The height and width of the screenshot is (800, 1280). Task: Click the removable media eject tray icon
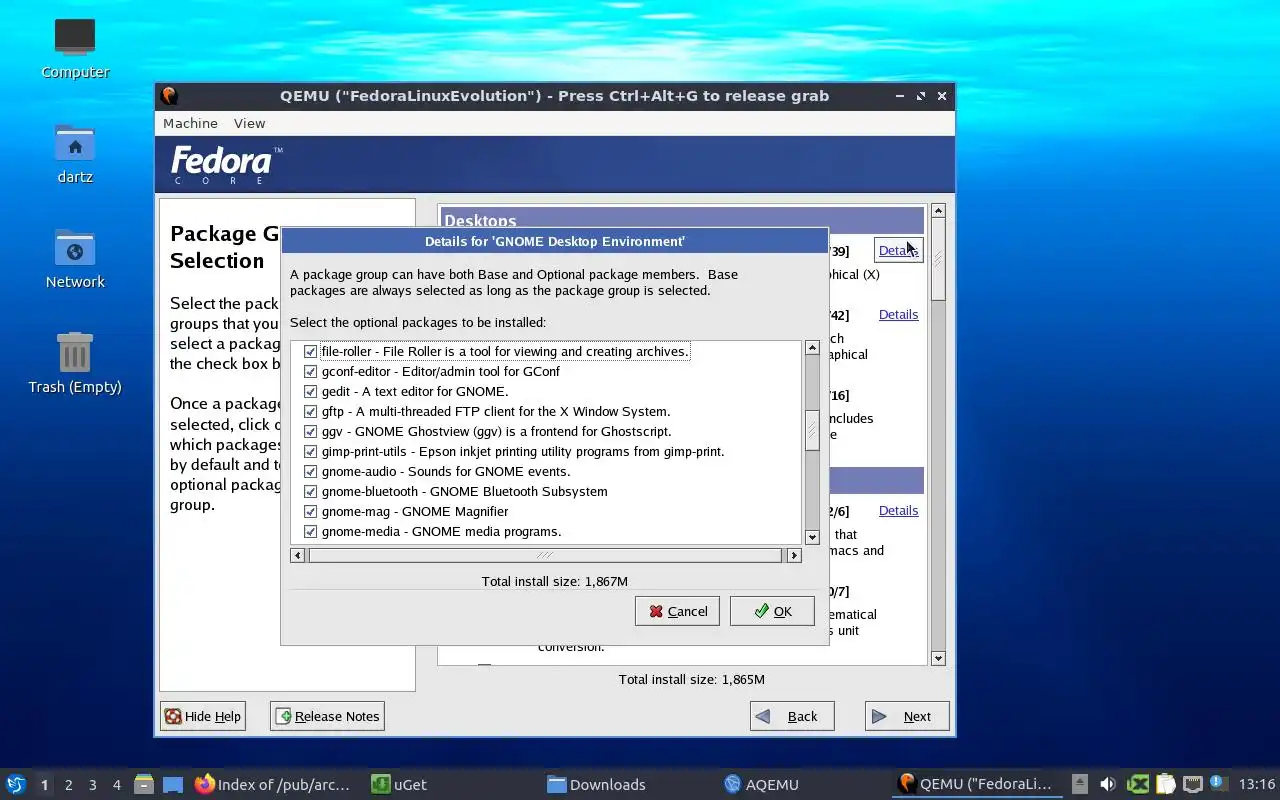pyautogui.click(x=1080, y=784)
